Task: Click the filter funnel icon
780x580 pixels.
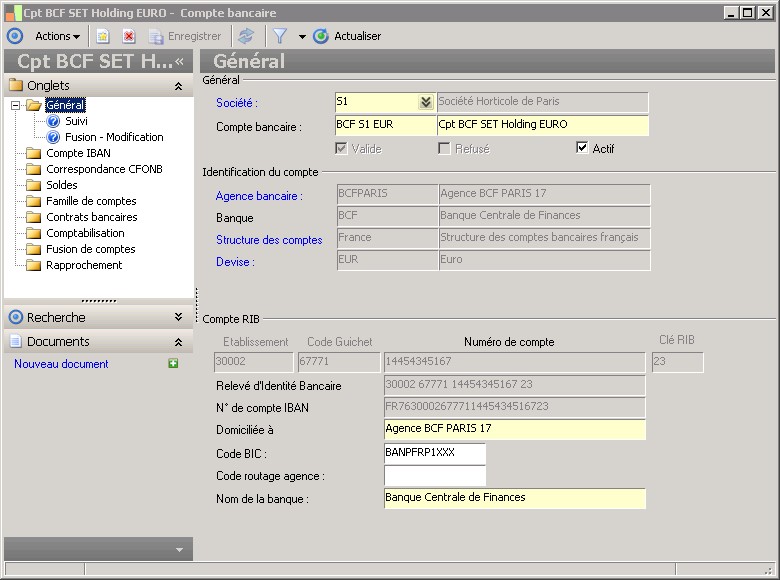Action: [x=280, y=36]
